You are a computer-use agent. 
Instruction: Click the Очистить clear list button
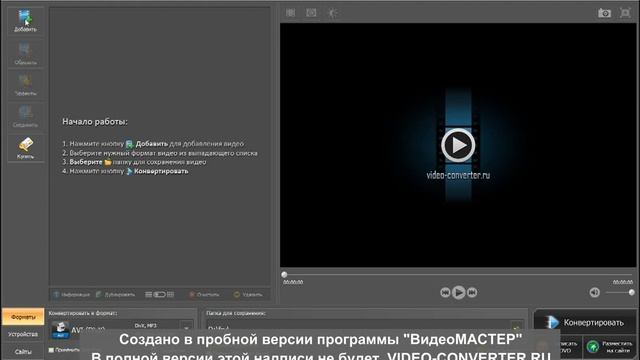pos(204,294)
